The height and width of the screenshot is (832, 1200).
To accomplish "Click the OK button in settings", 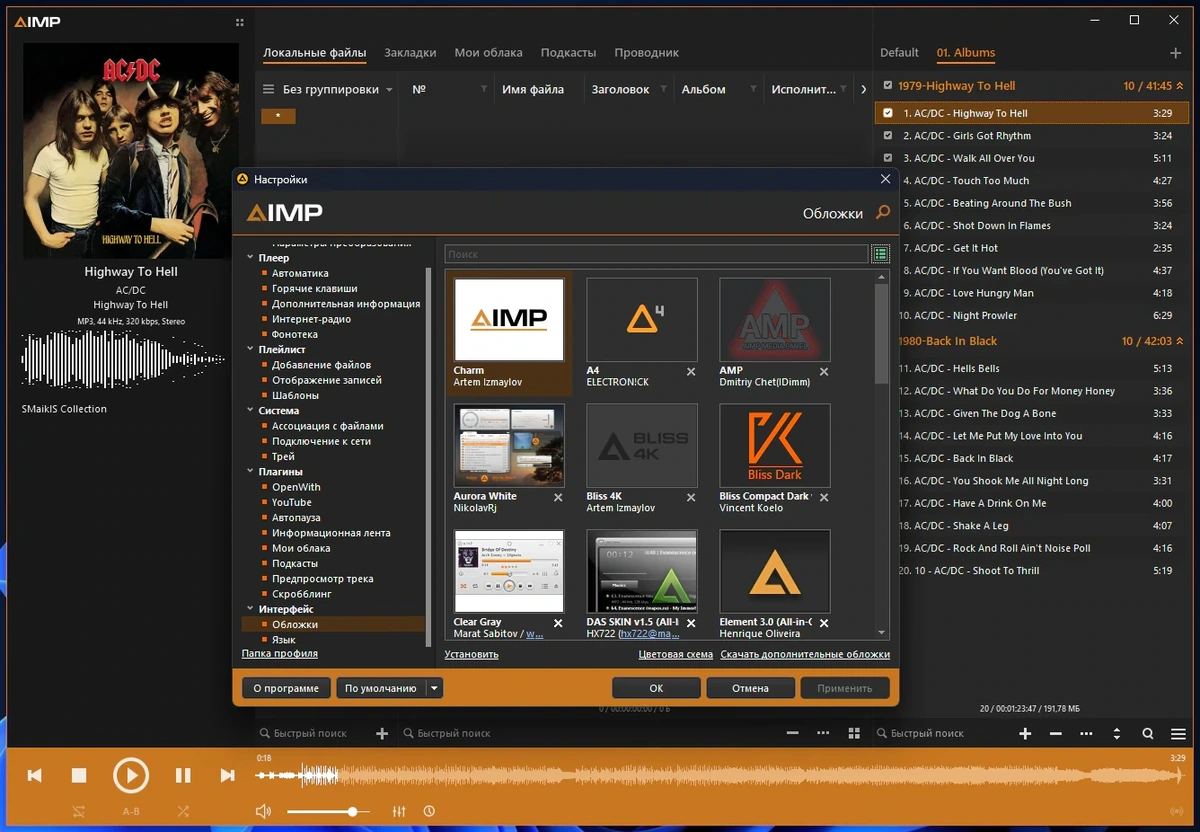I will coord(656,688).
